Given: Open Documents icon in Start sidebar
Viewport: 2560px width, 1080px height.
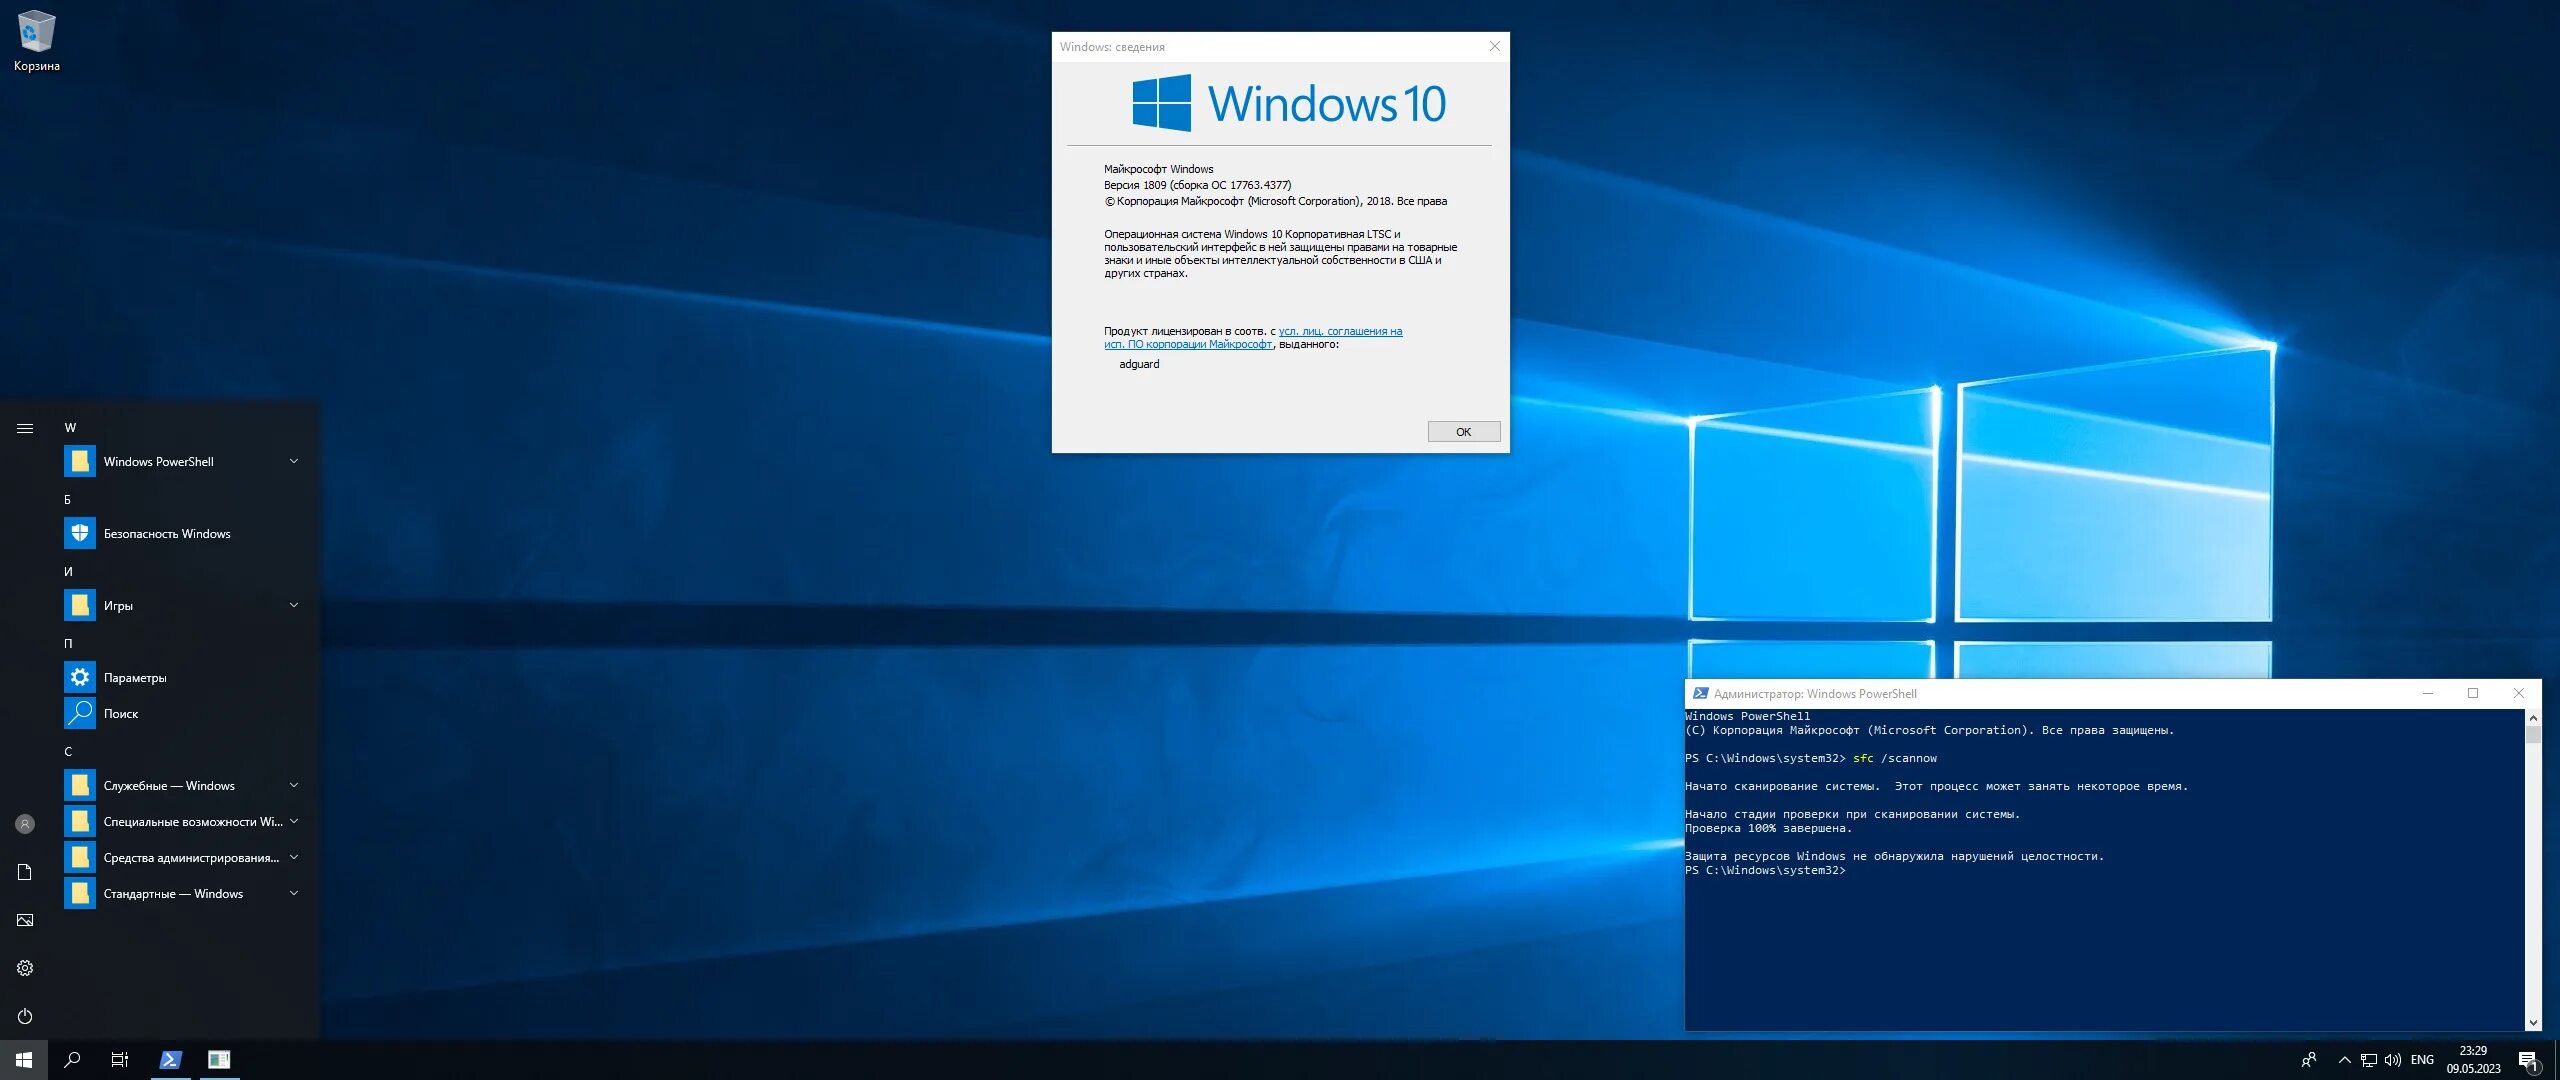Looking at the screenshot, I should [x=25, y=872].
